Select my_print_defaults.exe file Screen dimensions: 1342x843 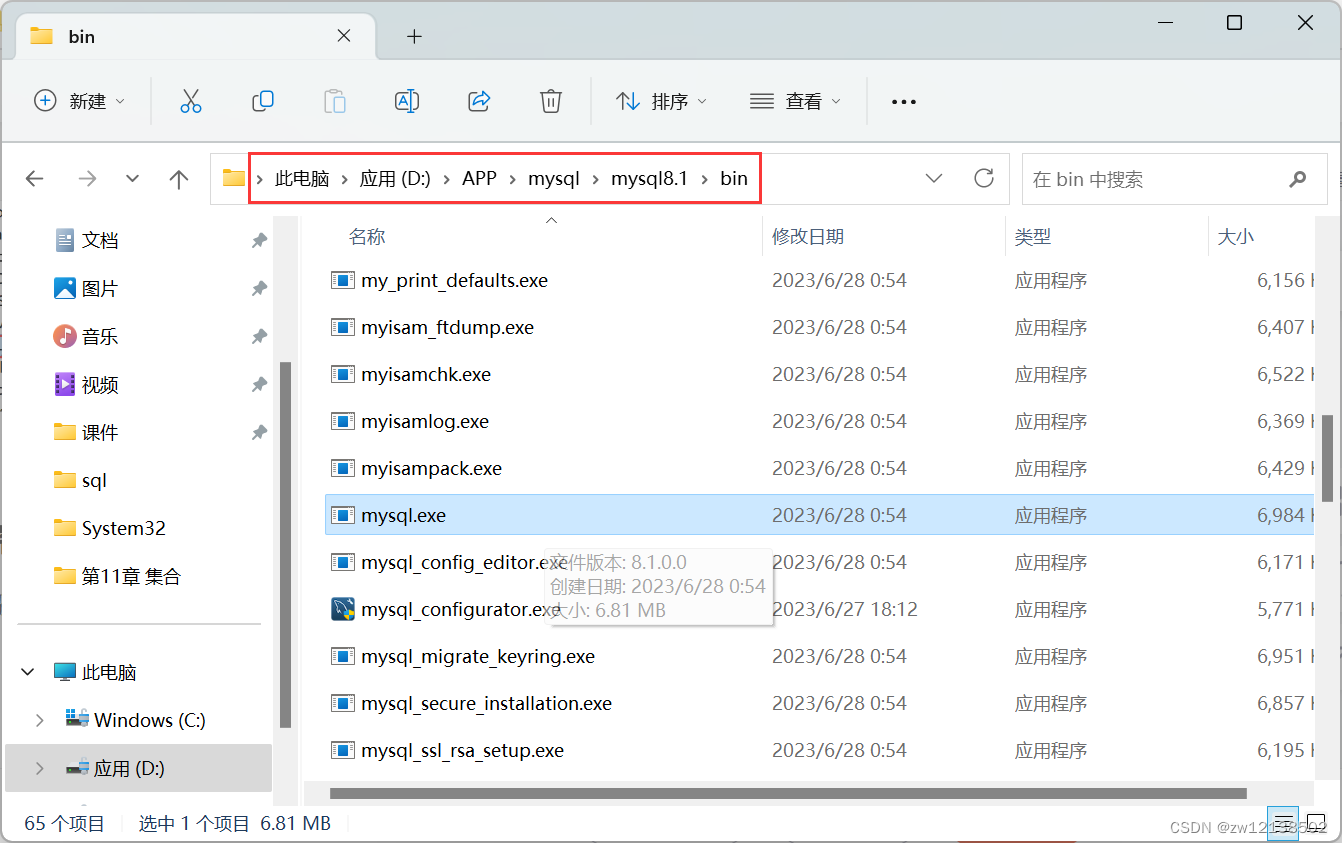[x=454, y=280]
